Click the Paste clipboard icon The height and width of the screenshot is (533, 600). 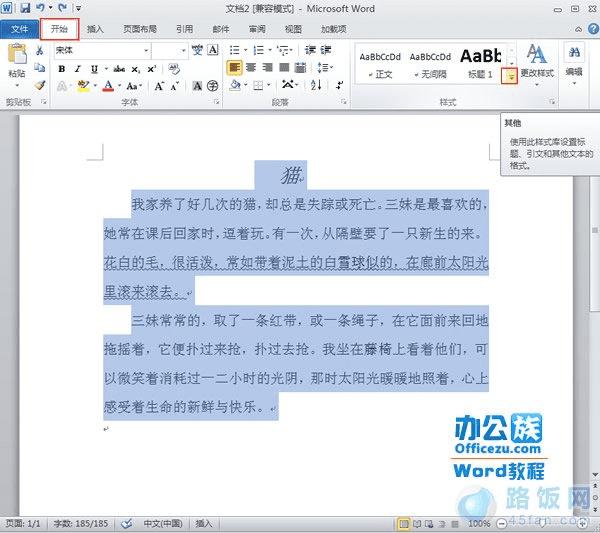pyautogui.click(x=17, y=54)
